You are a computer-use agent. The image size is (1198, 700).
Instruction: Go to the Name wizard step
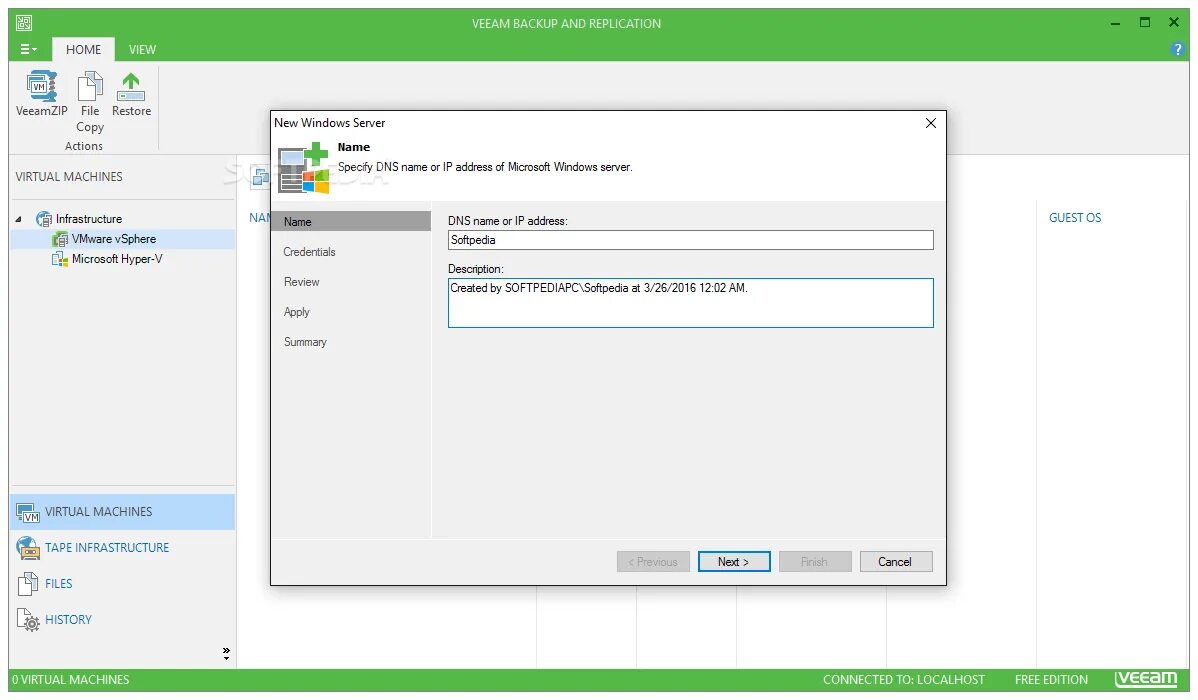point(351,222)
